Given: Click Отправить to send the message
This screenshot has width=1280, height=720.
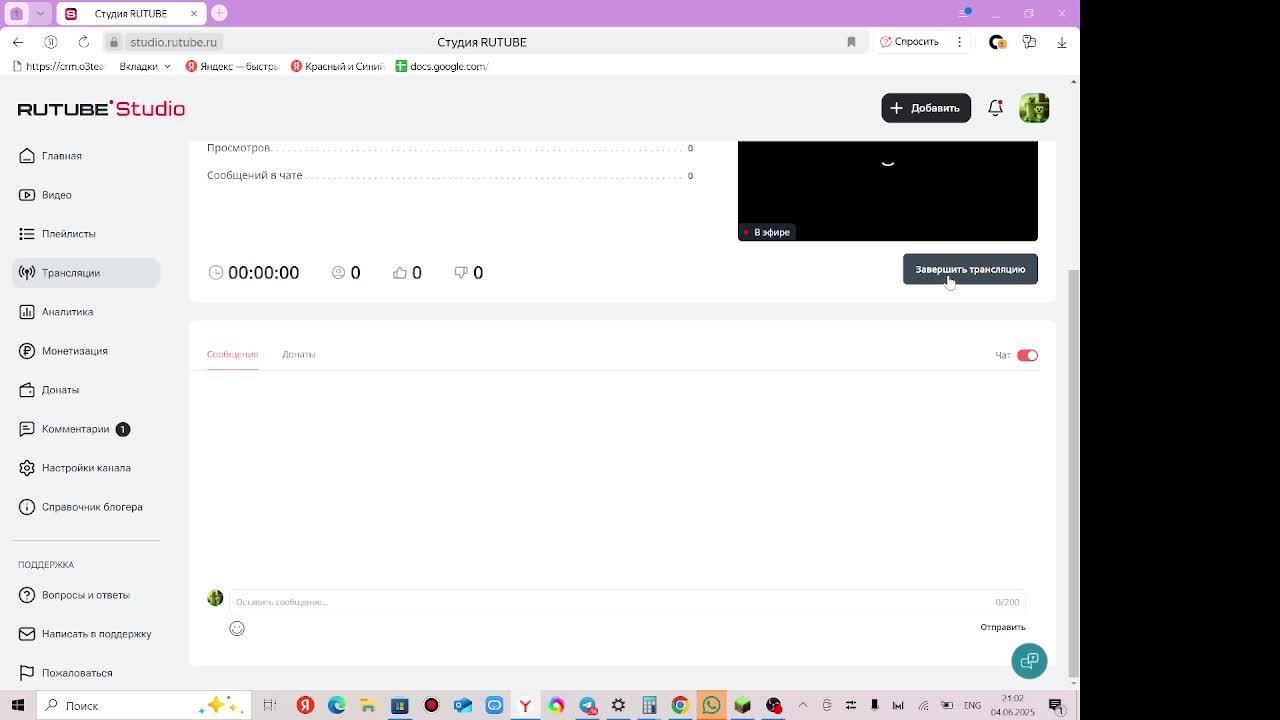Looking at the screenshot, I should tap(1003, 627).
